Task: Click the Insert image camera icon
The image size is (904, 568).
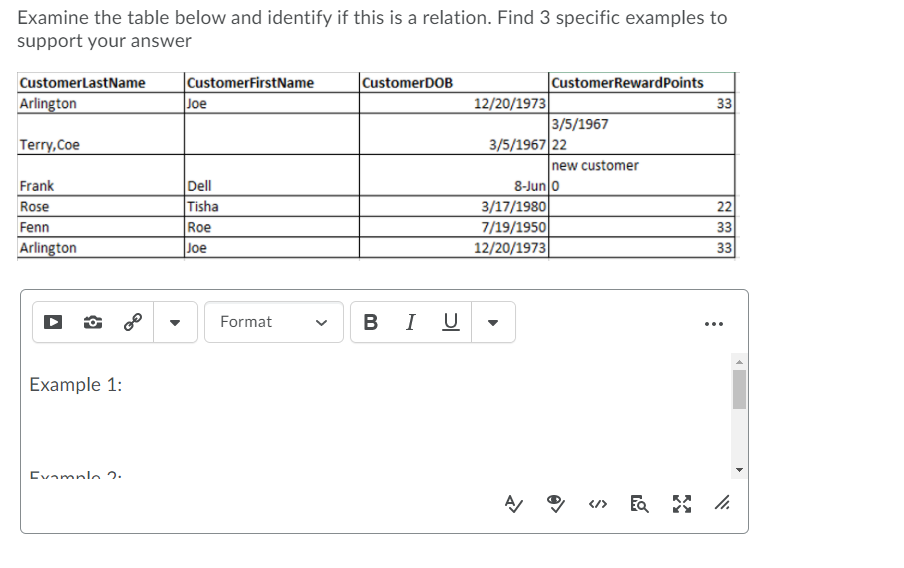Action: coord(93,322)
